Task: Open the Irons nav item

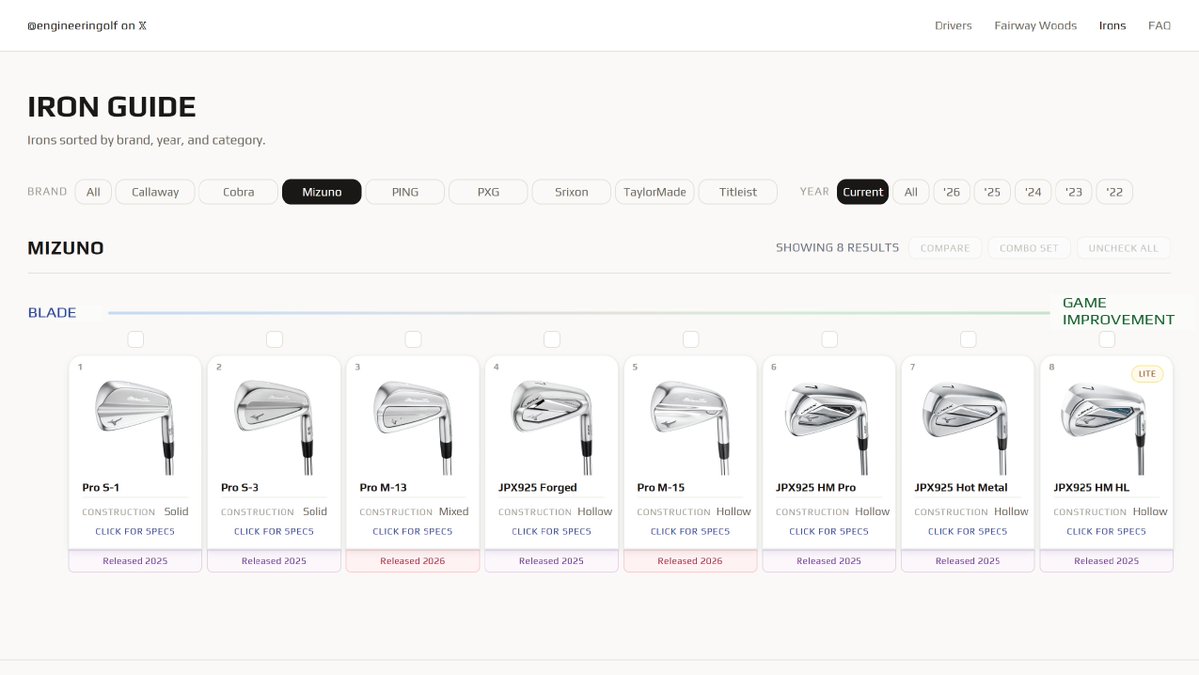Action: pyautogui.click(x=1112, y=25)
